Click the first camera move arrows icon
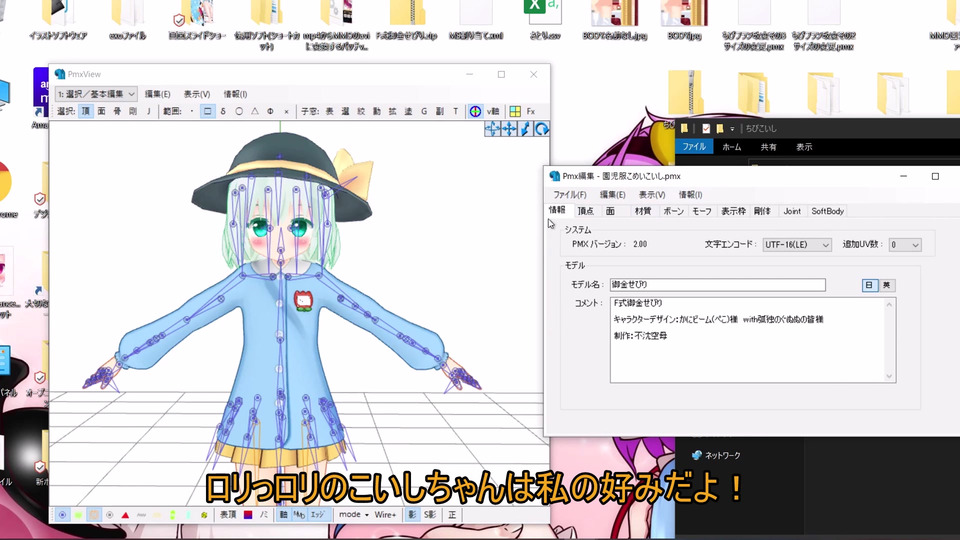Viewport: 960px width, 540px height. pos(492,129)
